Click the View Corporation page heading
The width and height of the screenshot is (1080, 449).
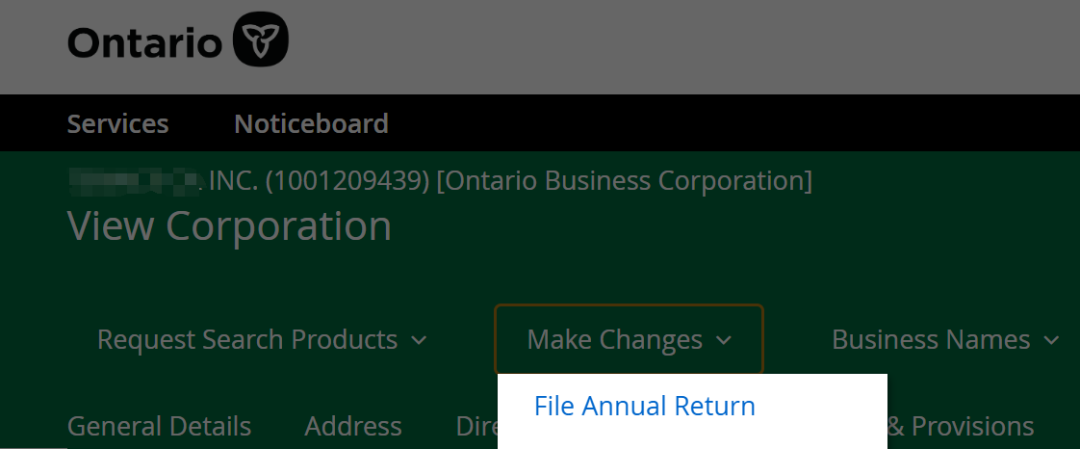(229, 226)
